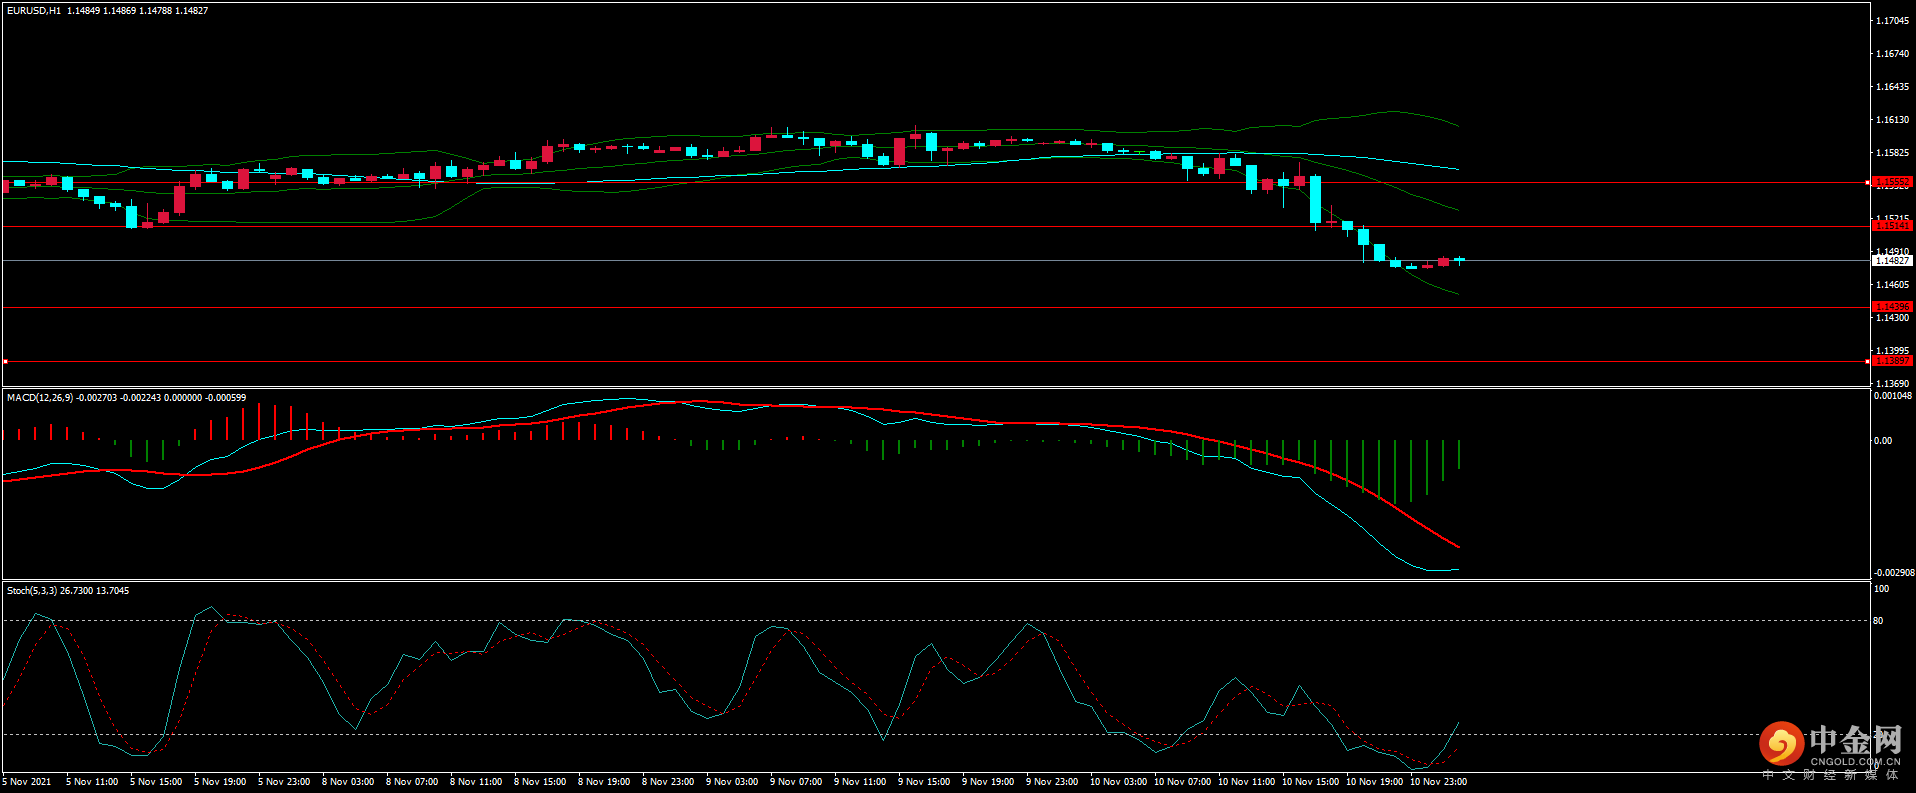Viewport: 1916px width, 793px height.
Task: Click the 1.16130 price axis label
Action: coord(1892,120)
